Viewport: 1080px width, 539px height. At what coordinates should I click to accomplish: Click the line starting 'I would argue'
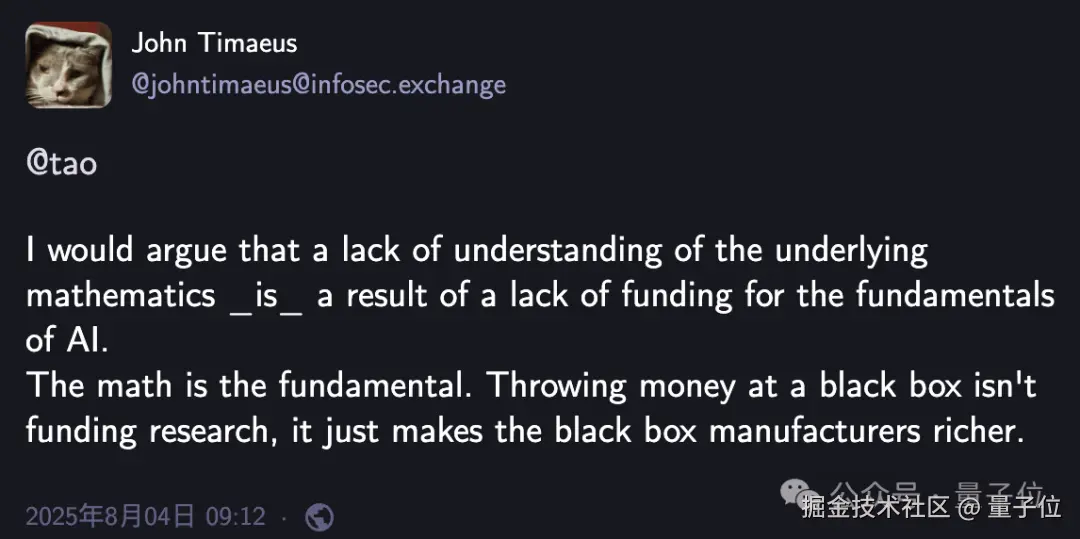click(x=476, y=250)
